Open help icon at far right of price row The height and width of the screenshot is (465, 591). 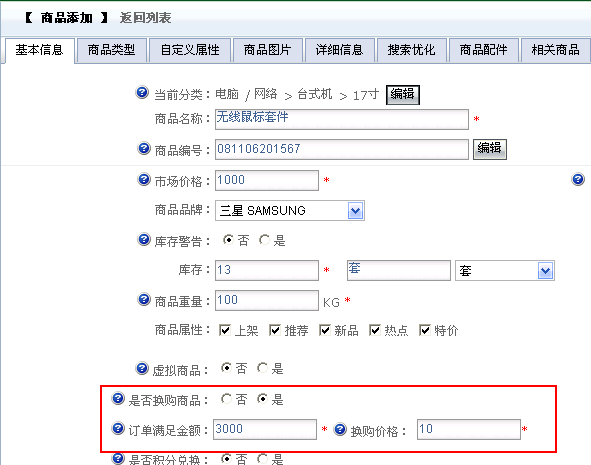point(578,179)
